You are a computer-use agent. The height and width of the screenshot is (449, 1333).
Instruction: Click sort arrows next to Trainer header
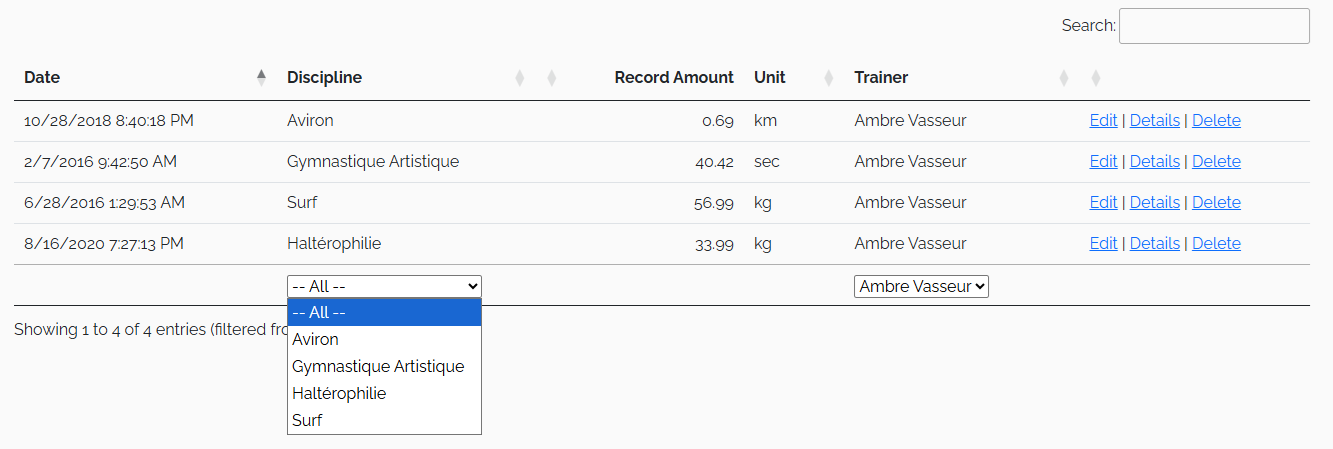[1064, 78]
